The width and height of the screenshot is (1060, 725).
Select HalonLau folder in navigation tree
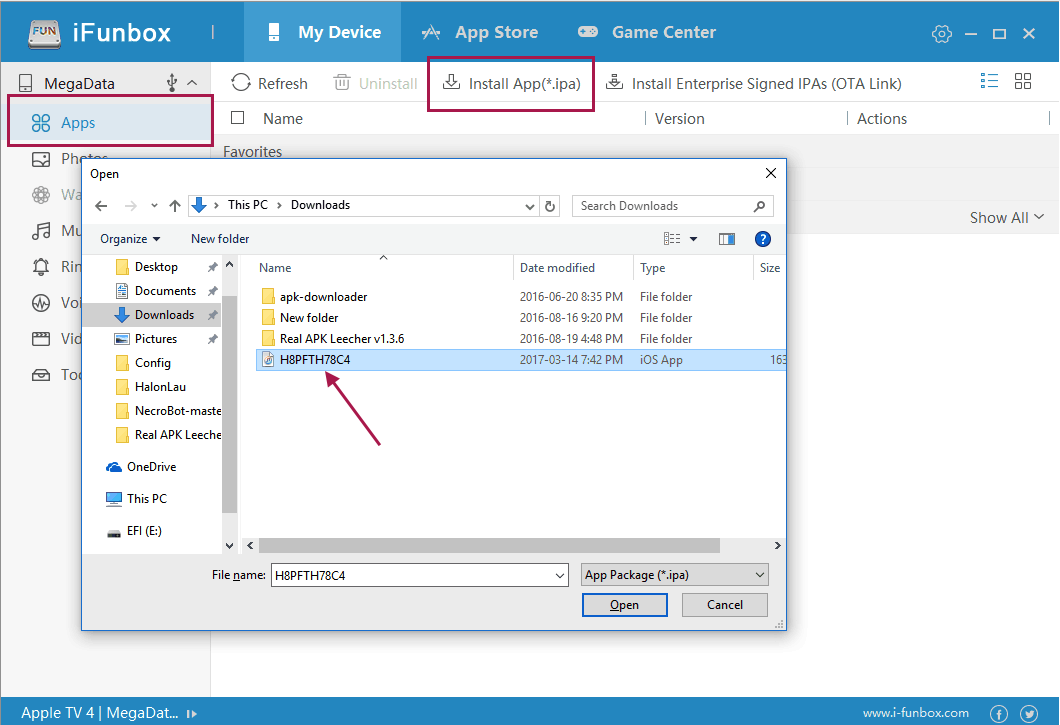pyautogui.click(x=160, y=387)
